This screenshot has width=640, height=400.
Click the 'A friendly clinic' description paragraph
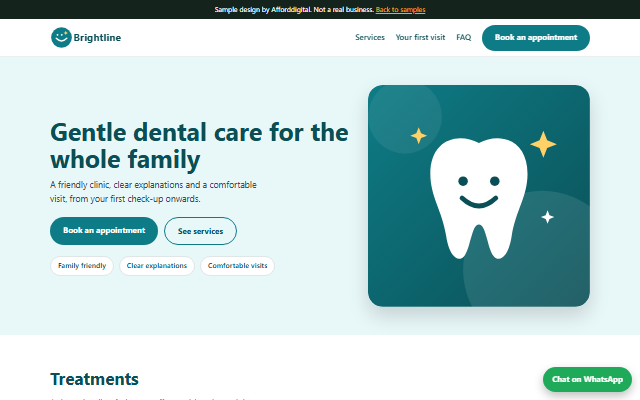(x=153, y=192)
